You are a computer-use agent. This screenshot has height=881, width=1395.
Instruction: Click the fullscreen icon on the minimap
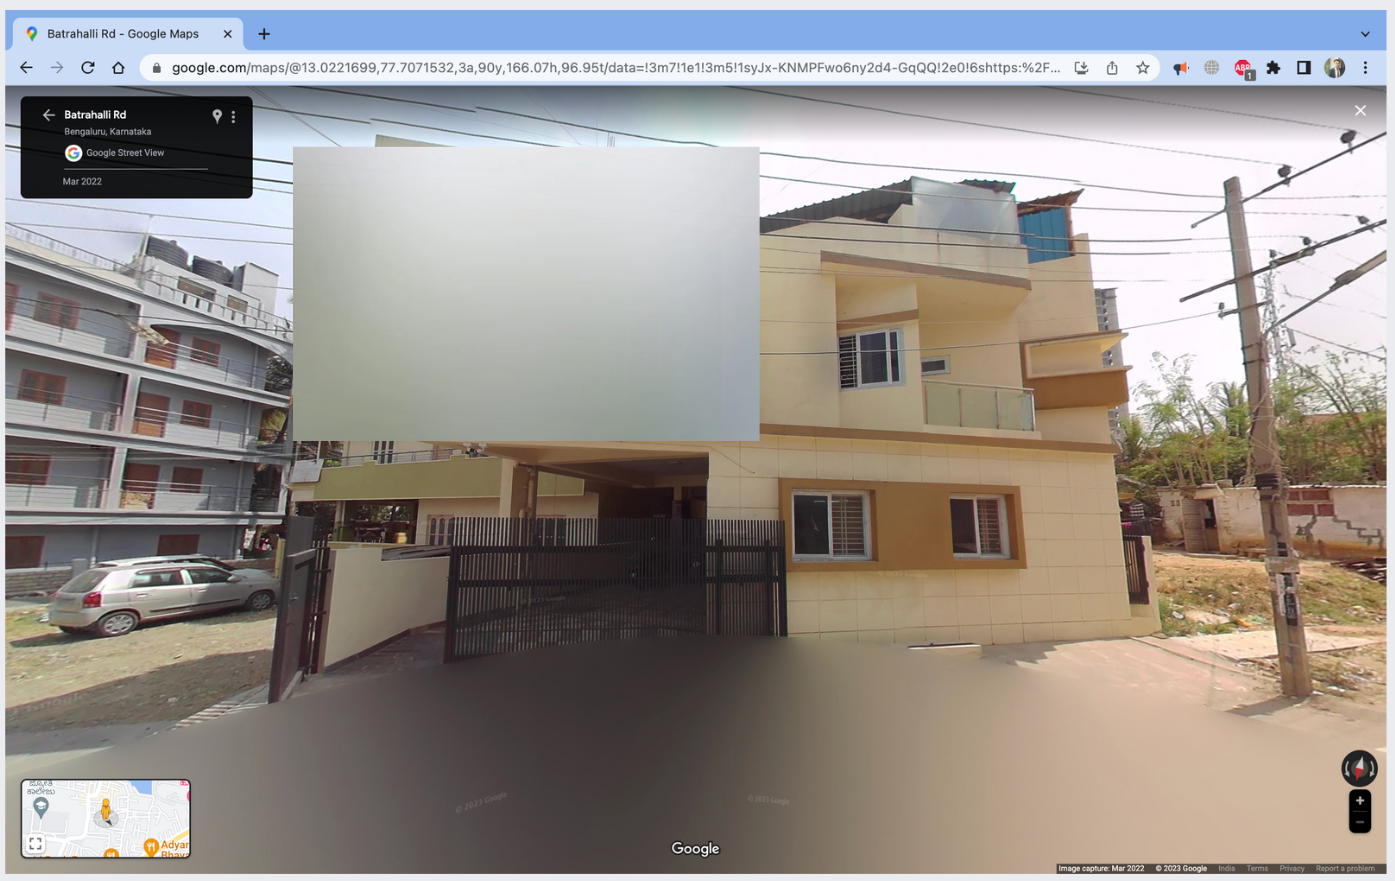35,843
